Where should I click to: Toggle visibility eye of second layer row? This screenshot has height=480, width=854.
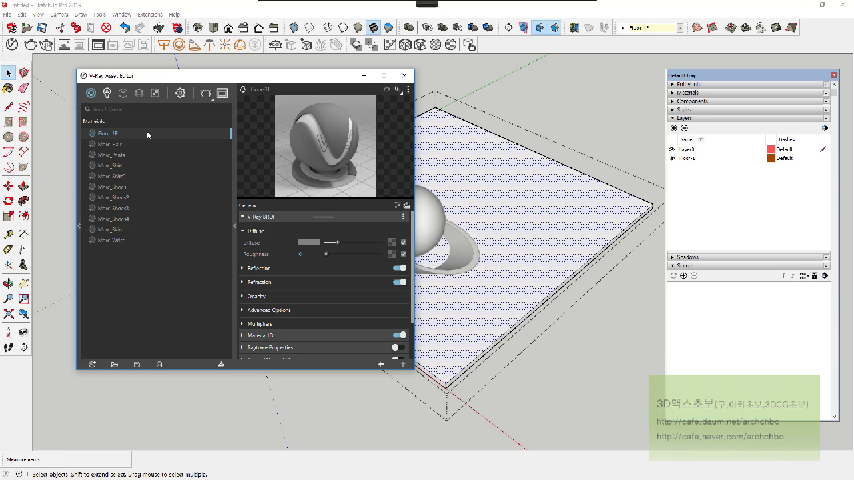pos(672,158)
